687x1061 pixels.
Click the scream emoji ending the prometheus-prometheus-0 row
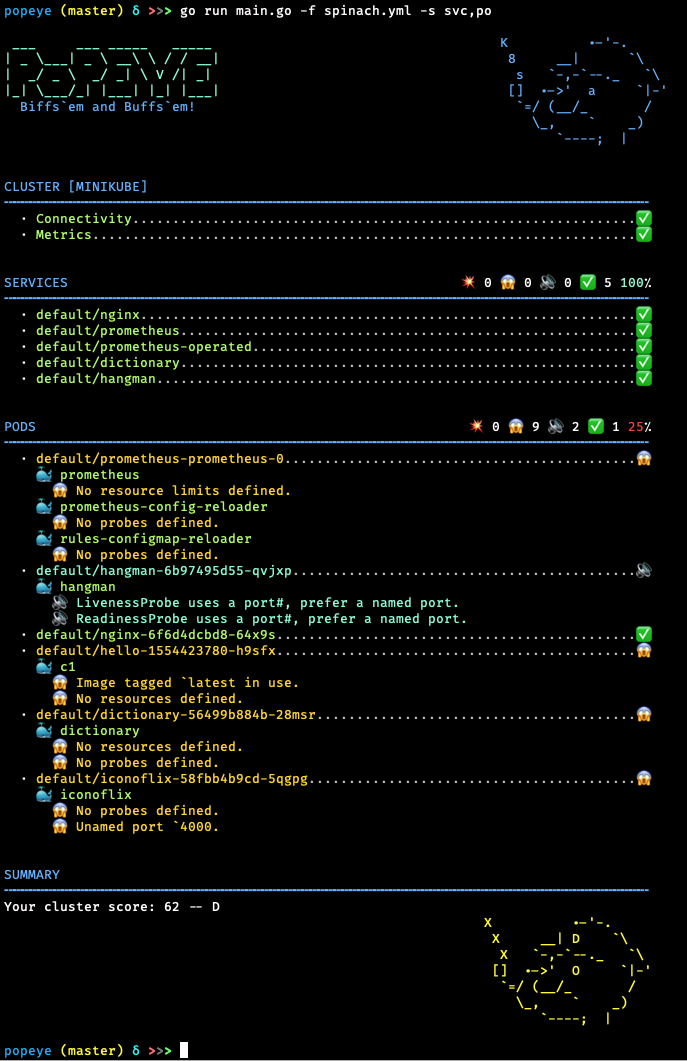pos(644,458)
